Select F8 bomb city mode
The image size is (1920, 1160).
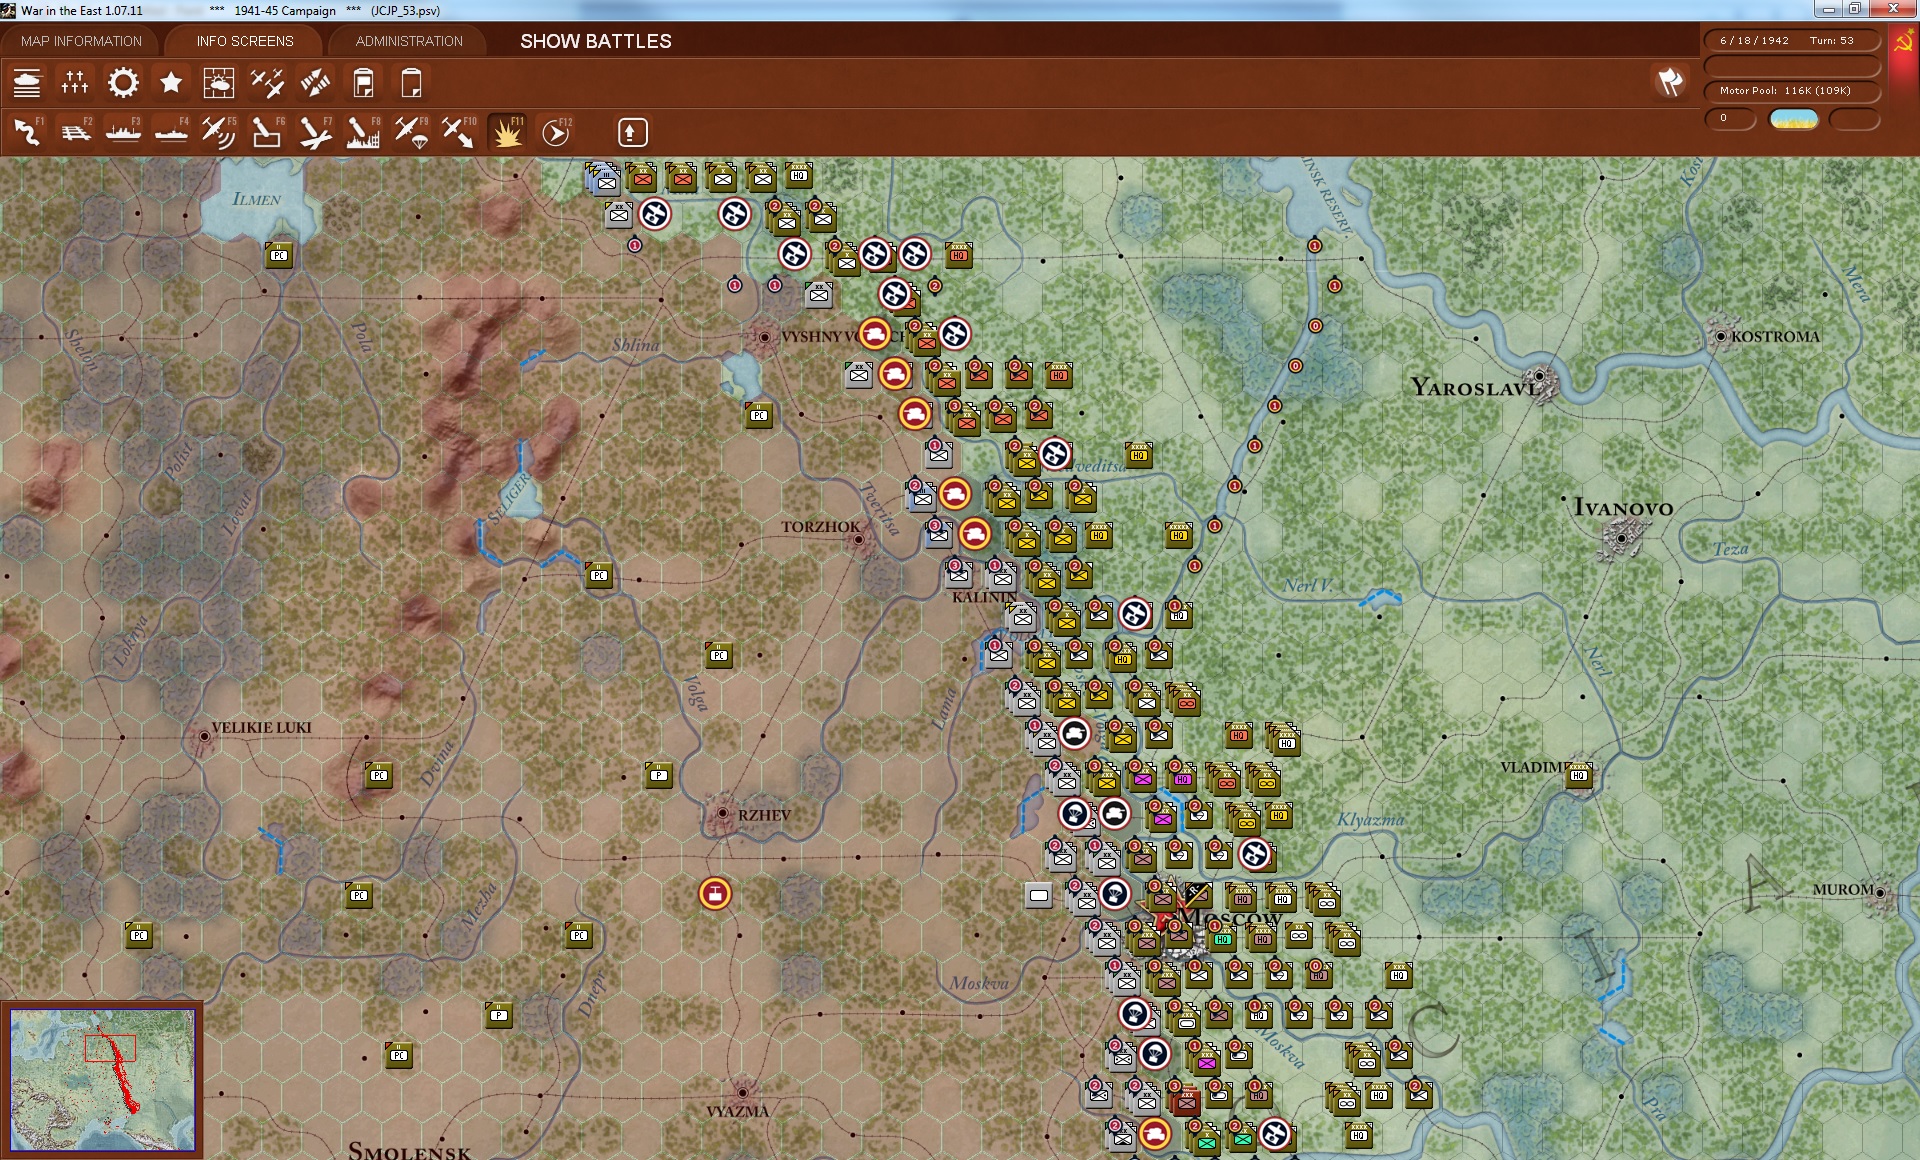tap(363, 132)
